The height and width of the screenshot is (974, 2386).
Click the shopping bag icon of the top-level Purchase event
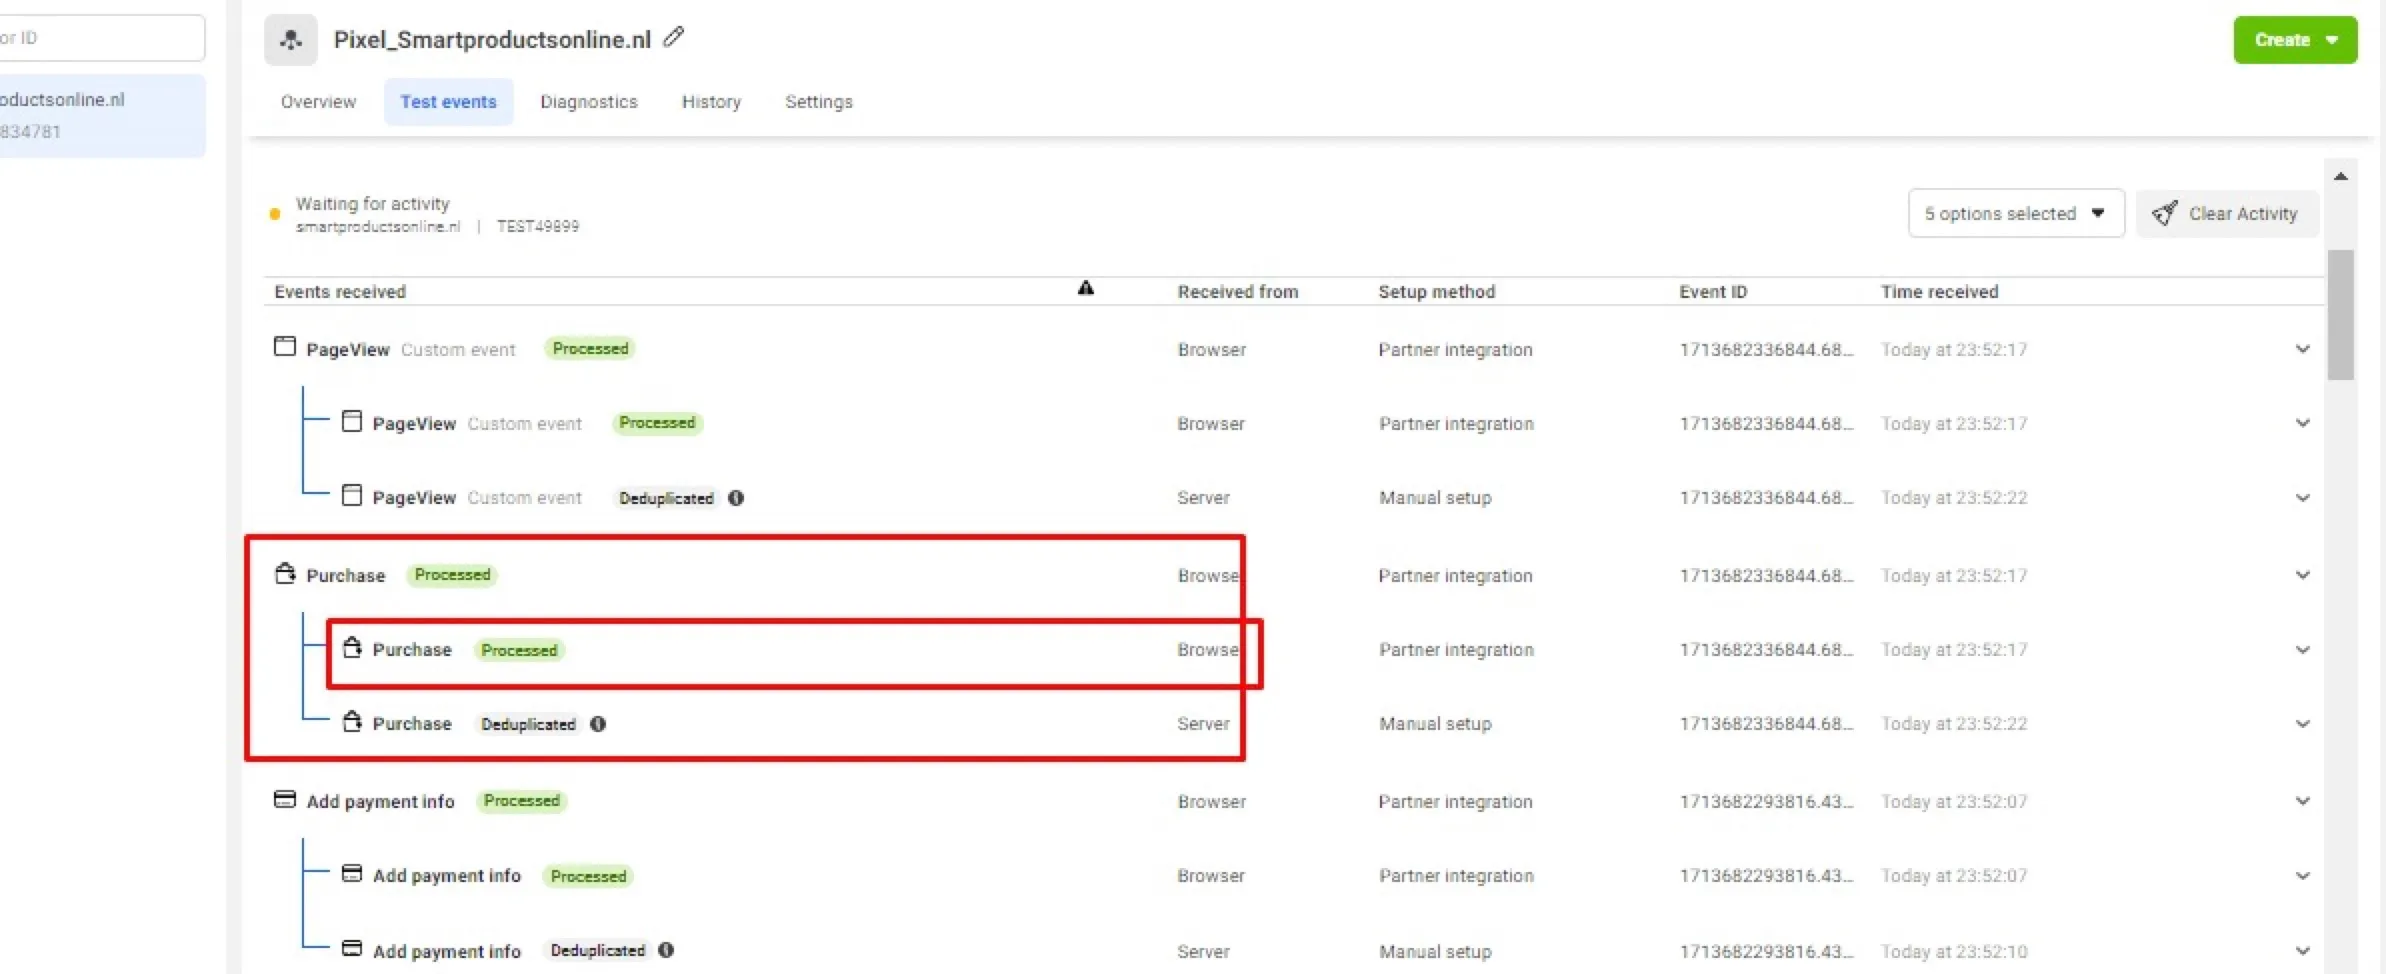285,573
